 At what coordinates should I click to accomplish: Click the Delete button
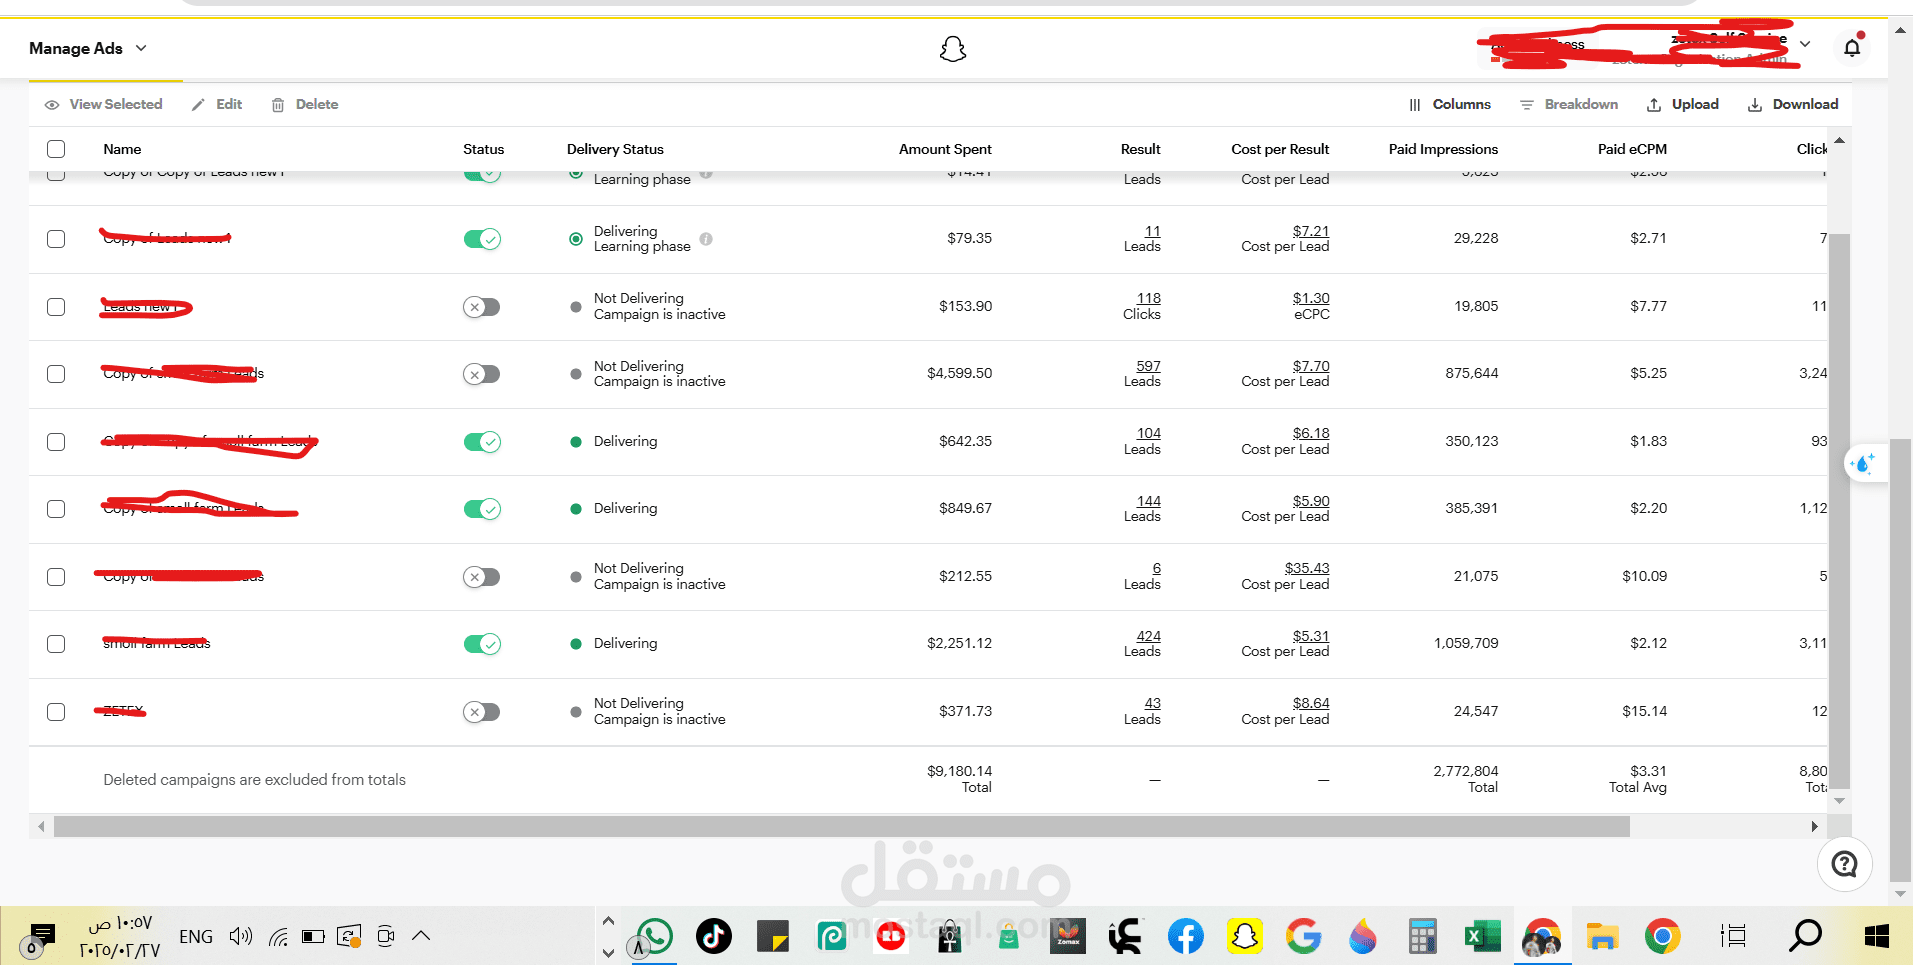pos(305,104)
